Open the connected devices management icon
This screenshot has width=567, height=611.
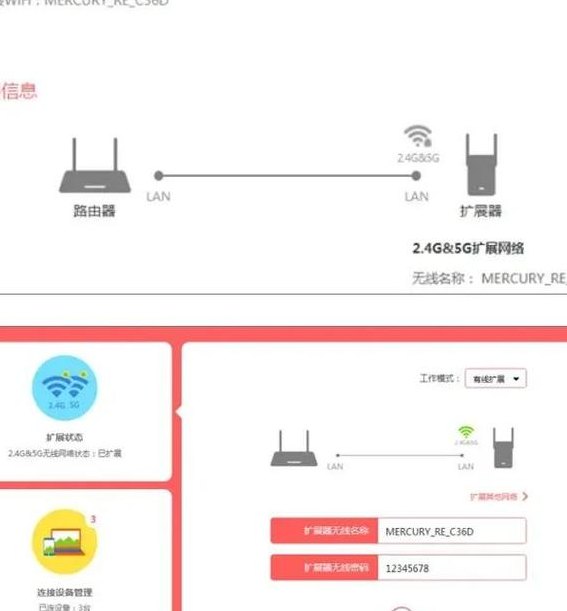(65, 542)
